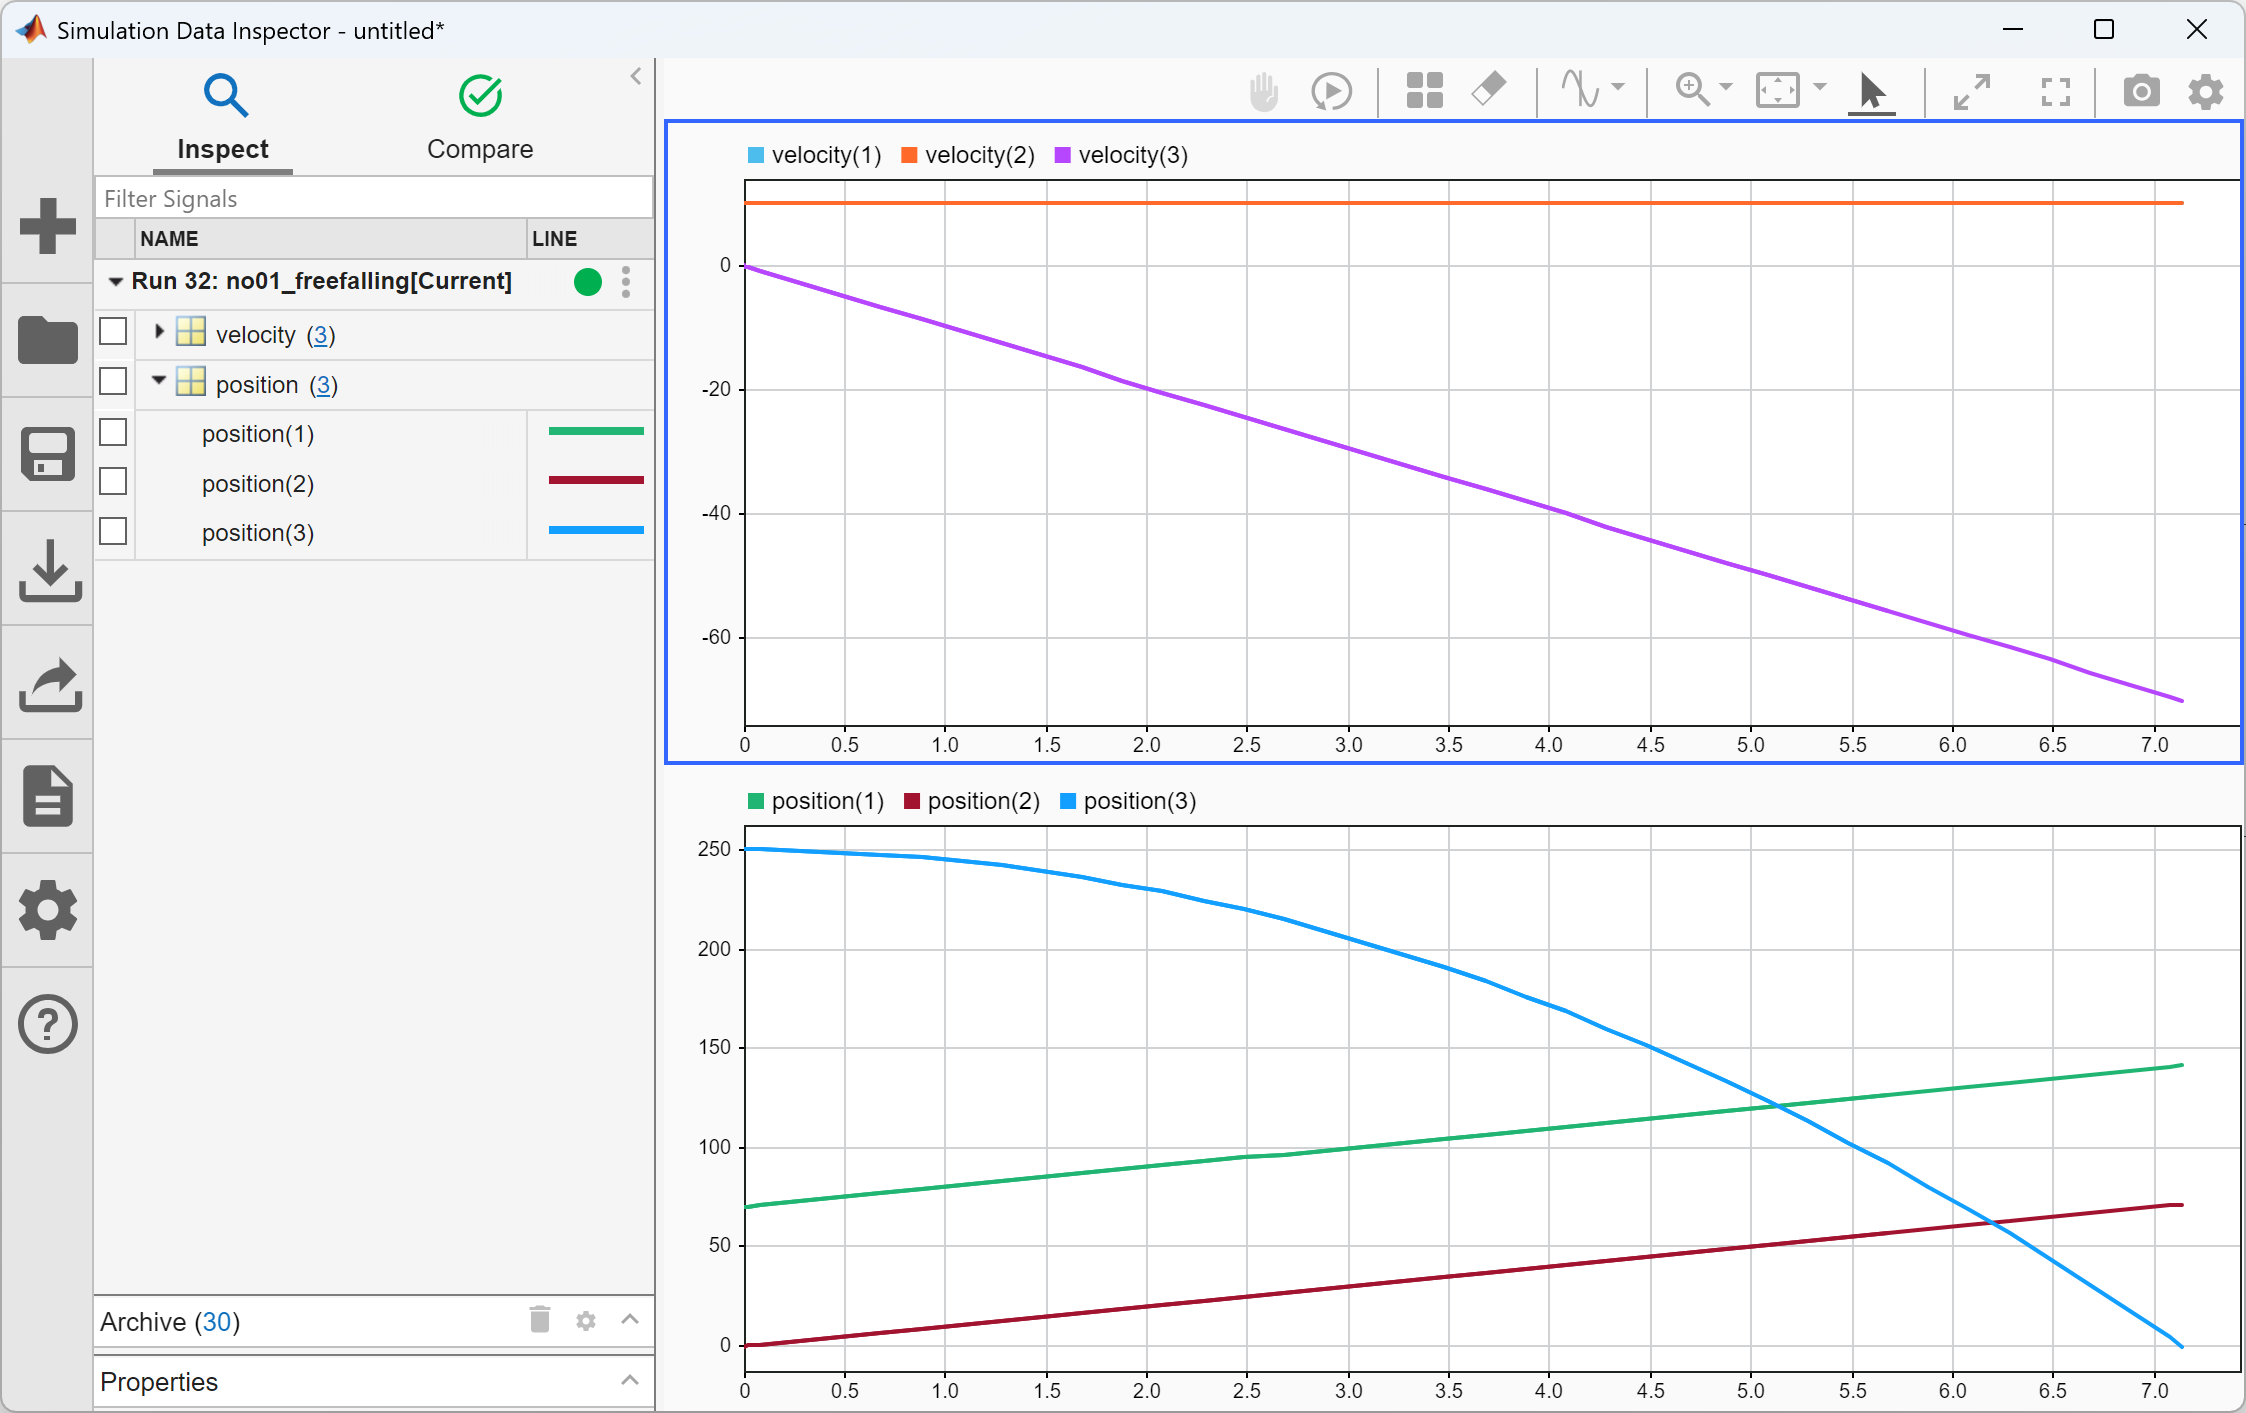This screenshot has height=1413, width=2246.
Task: Click the fit-to-view icon
Action: [x=1777, y=91]
